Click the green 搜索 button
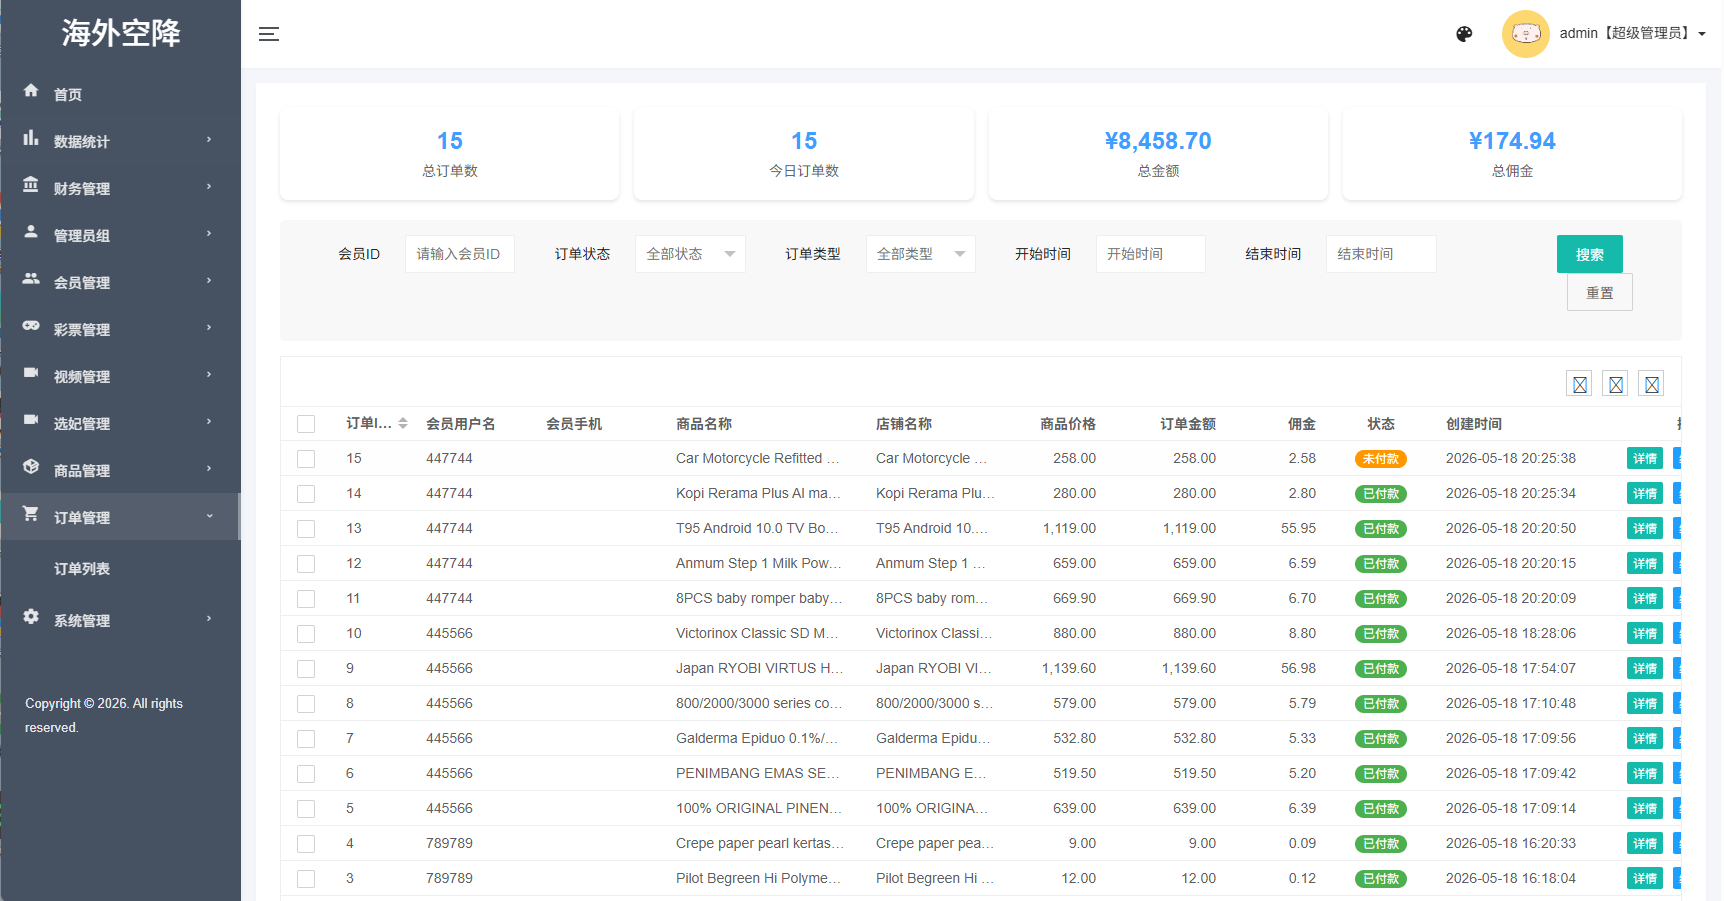The height and width of the screenshot is (901, 1724). tap(1589, 254)
